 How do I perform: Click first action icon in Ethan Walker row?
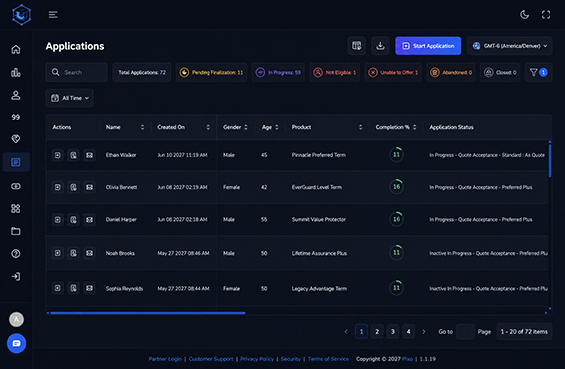(58, 155)
